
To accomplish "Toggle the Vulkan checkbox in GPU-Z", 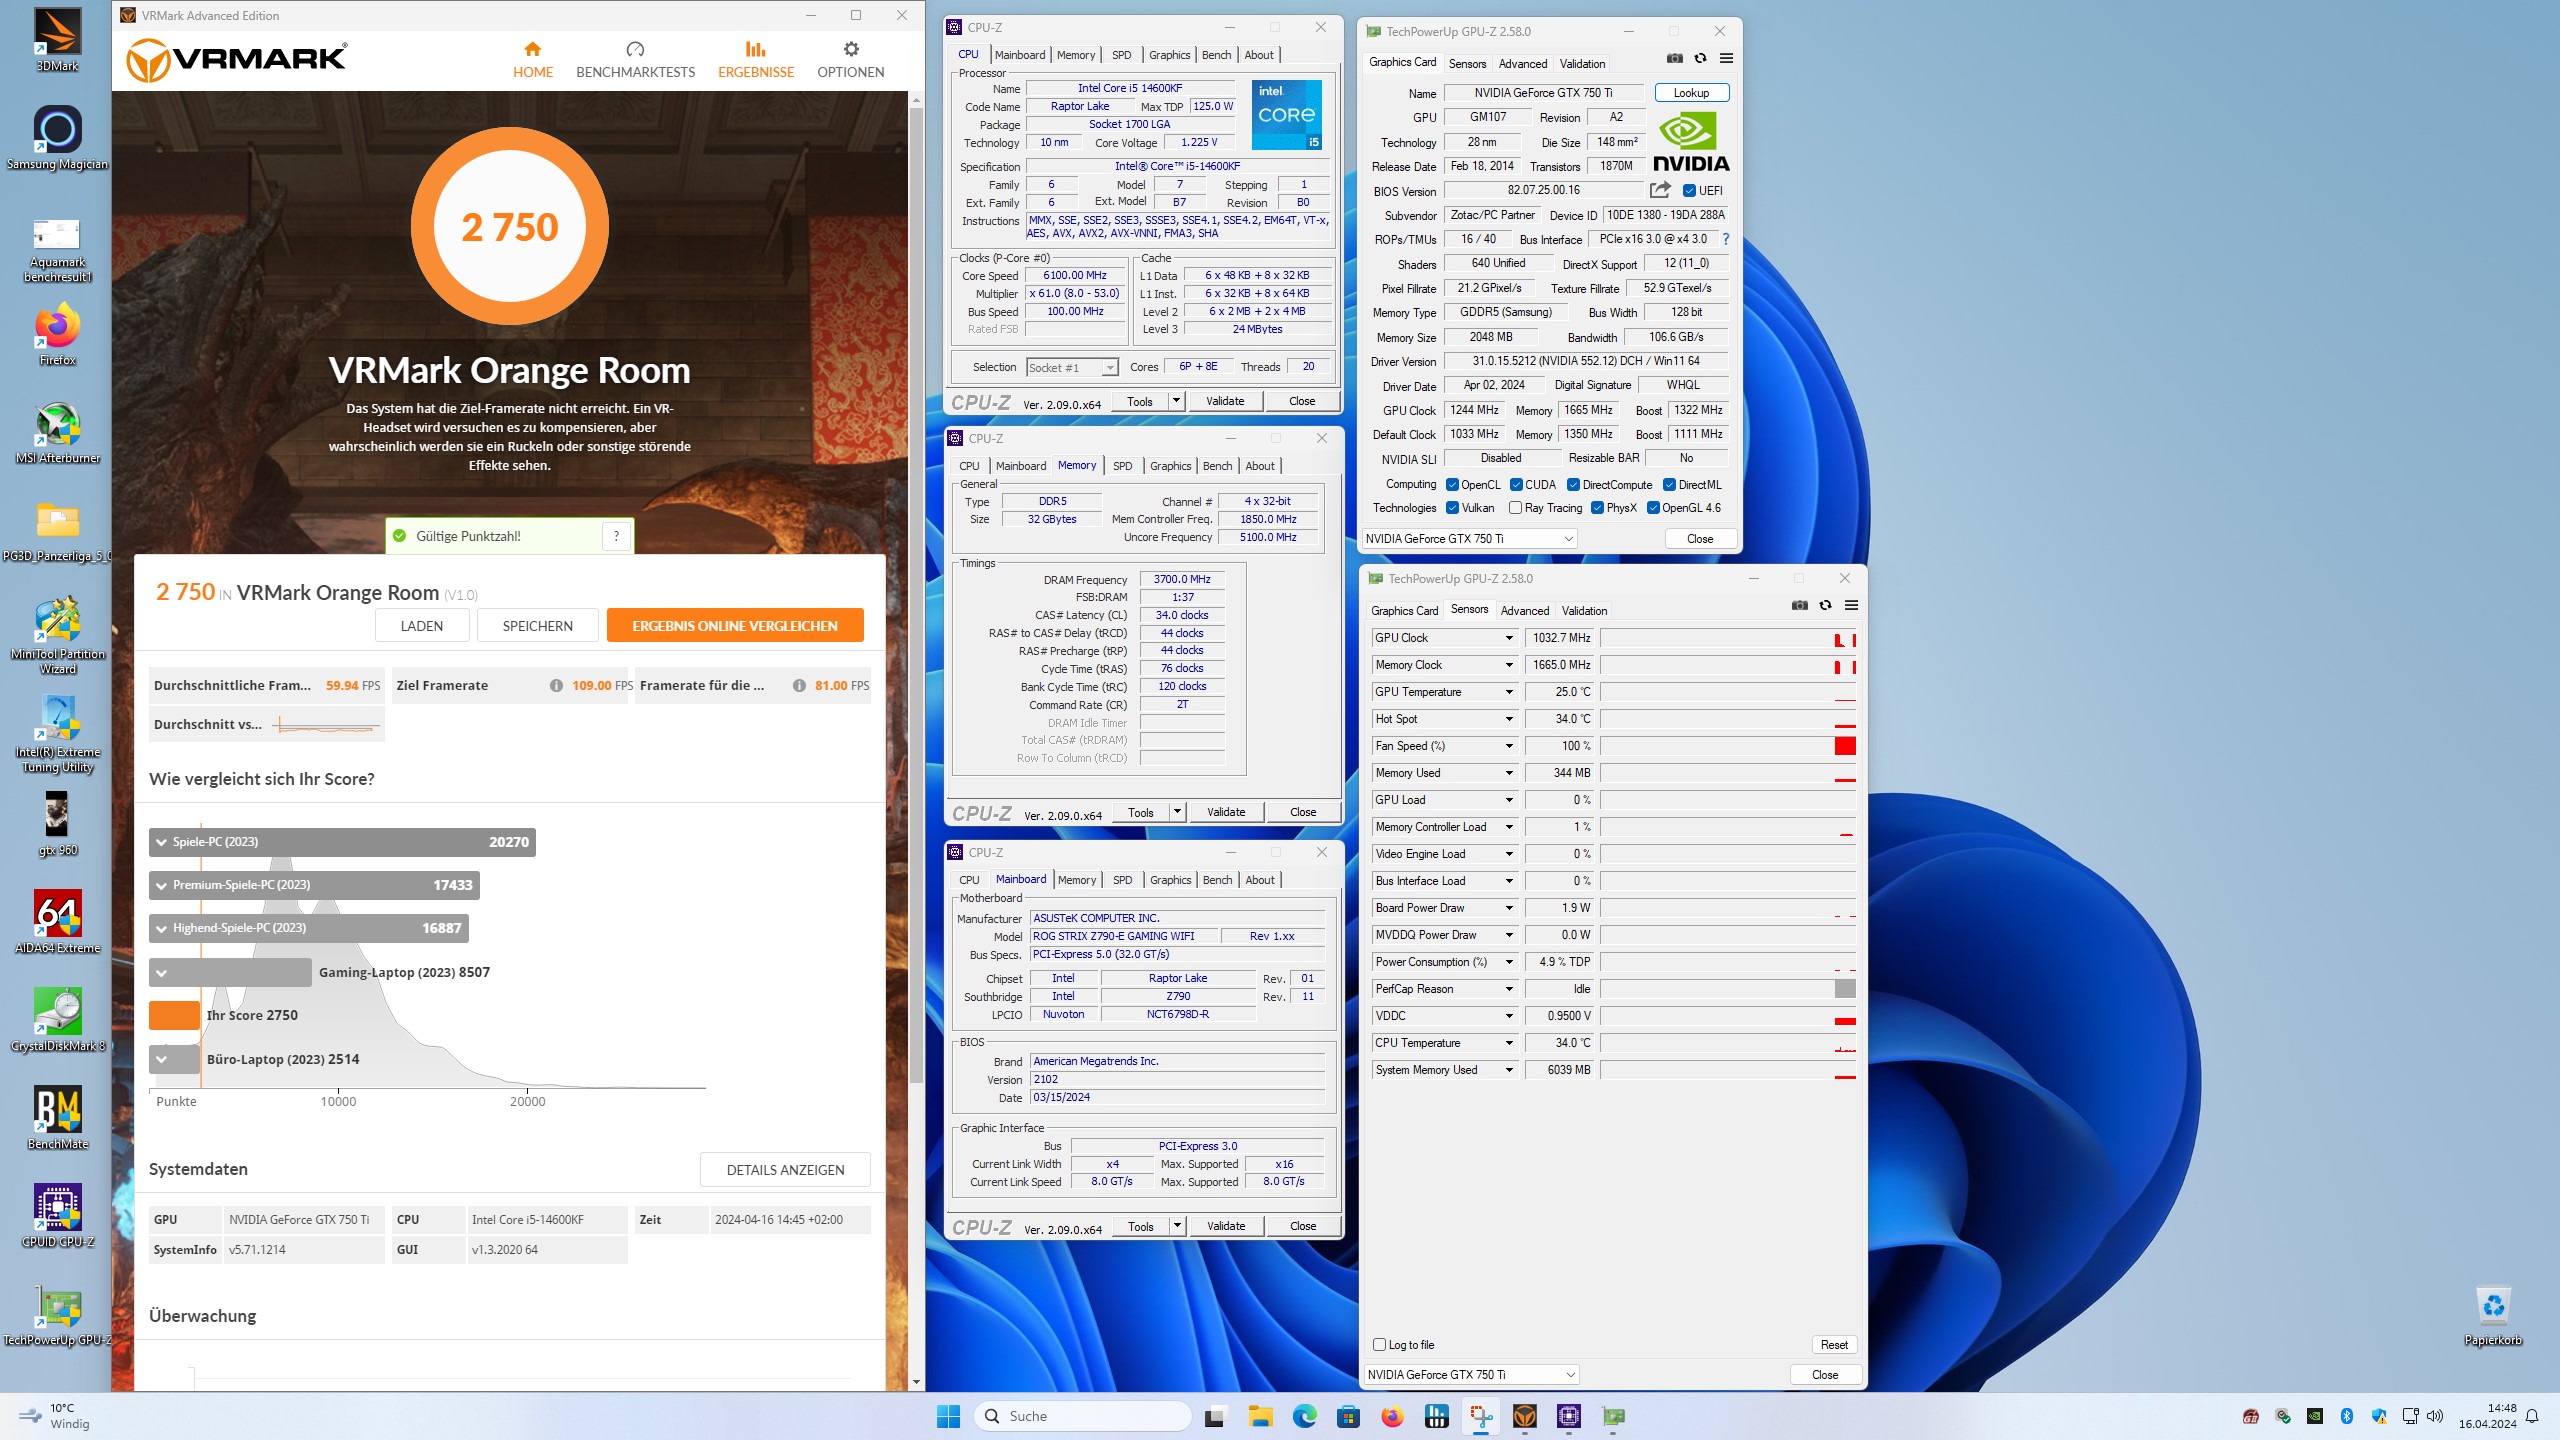I will [x=1452, y=508].
